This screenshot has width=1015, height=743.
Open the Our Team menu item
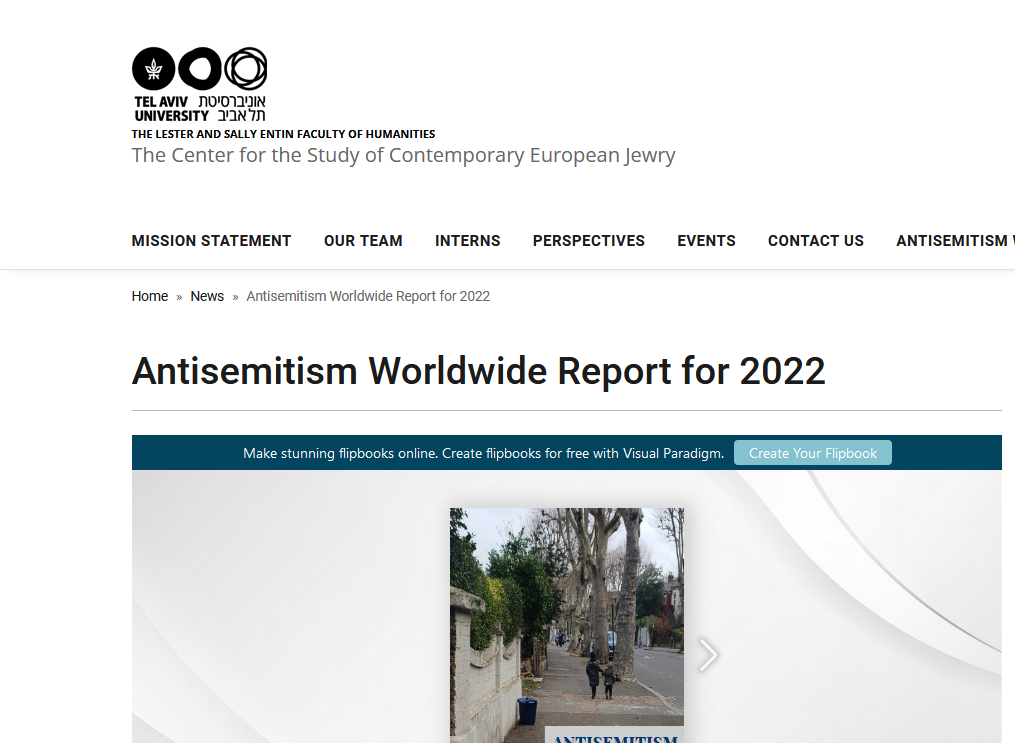pyautogui.click(x=363, y=241)
